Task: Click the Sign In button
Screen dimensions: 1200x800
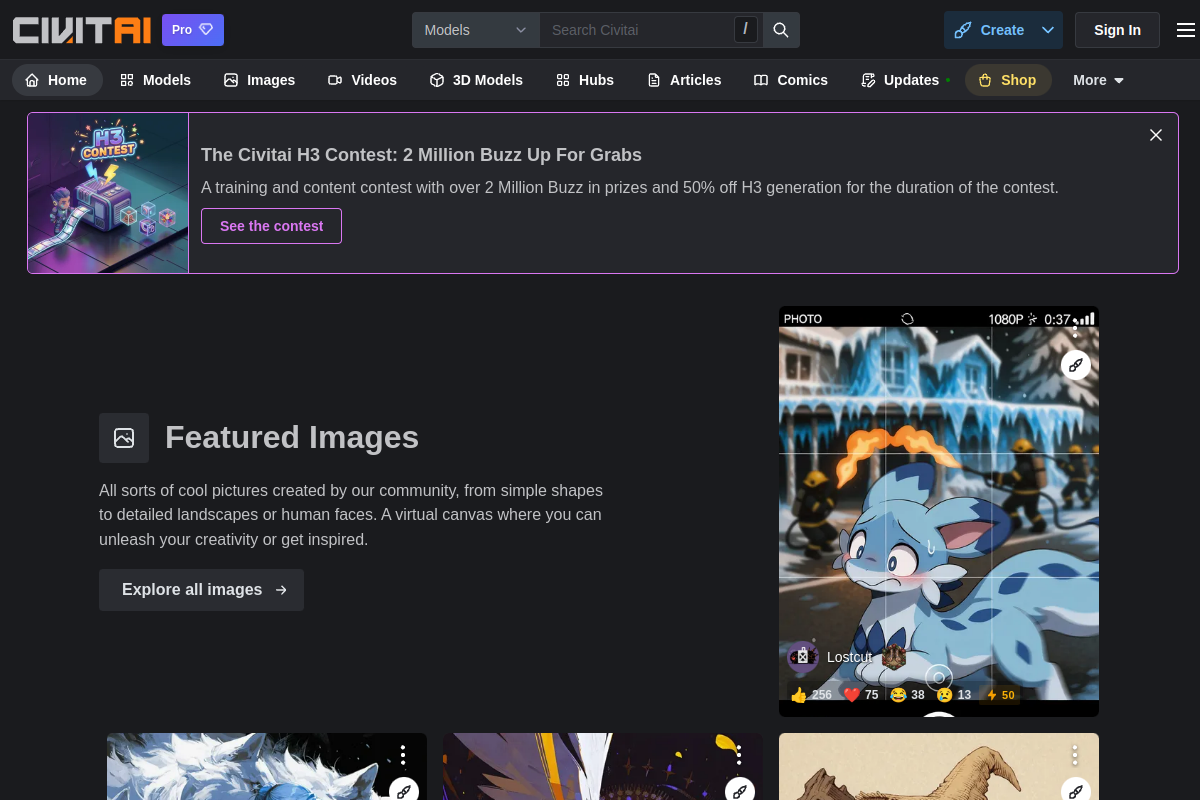Action: pyautogui.click(x=1117, y=30)
